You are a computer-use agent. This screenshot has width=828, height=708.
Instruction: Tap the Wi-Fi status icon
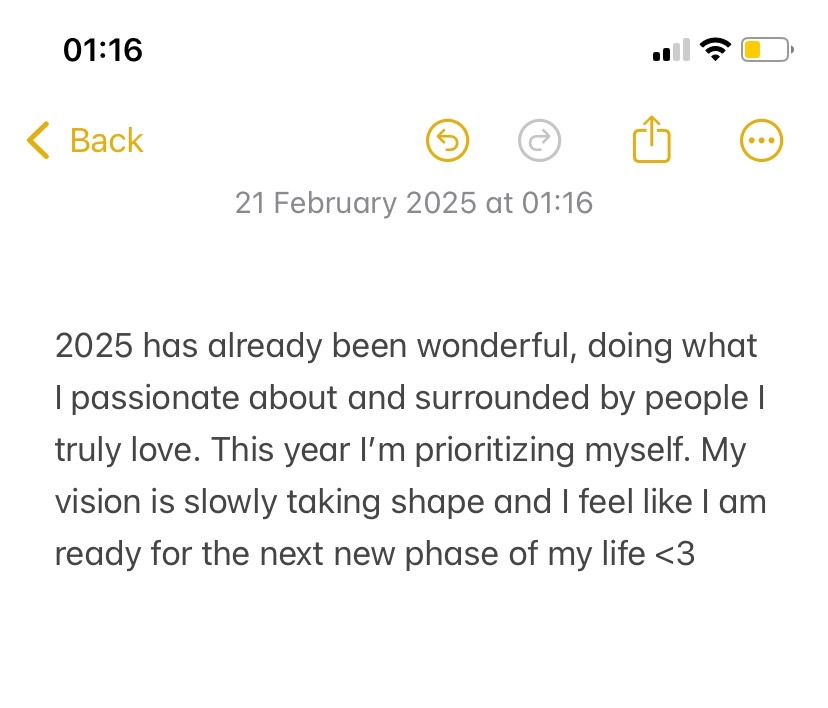(715, 49)
